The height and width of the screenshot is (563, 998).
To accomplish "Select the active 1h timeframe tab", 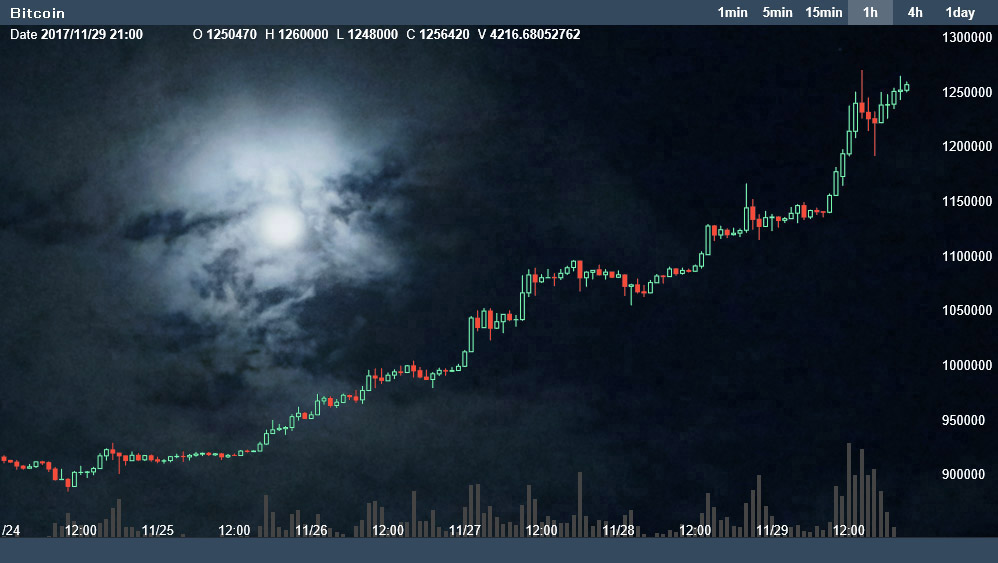I will tap(870, 13).
